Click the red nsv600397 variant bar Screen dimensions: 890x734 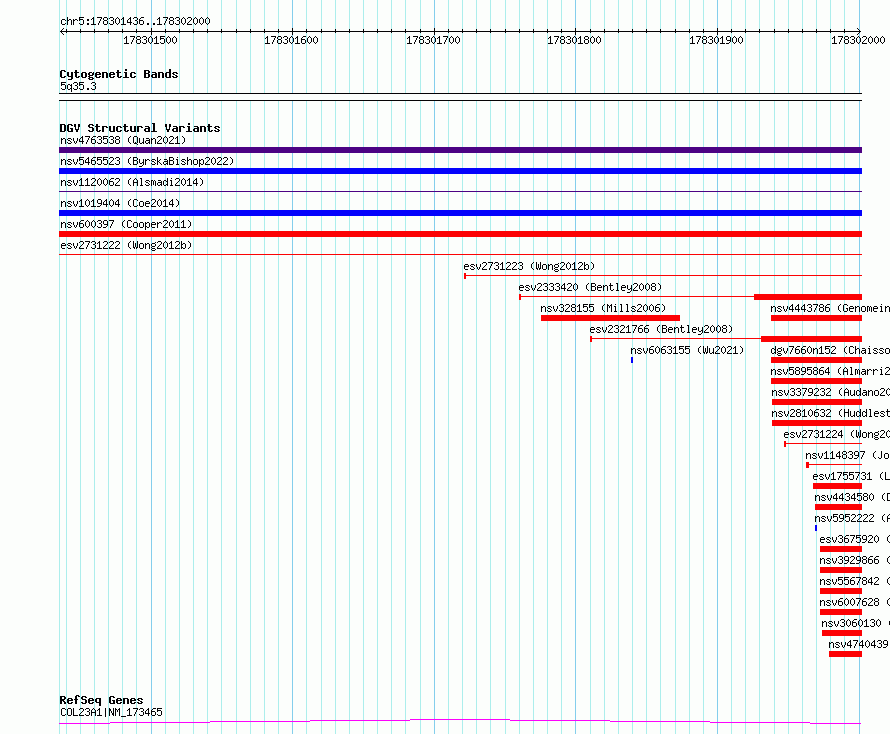460,234
